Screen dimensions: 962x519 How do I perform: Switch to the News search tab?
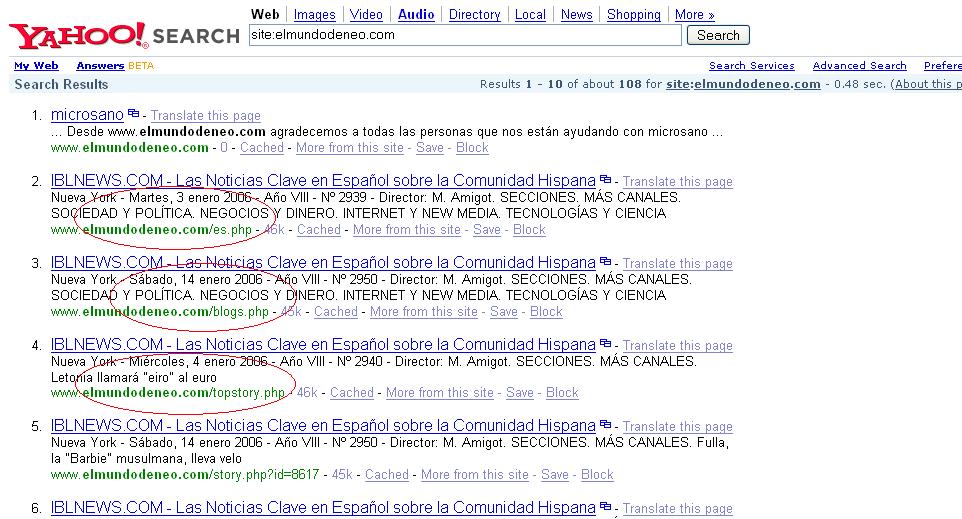tap(576, 14)
